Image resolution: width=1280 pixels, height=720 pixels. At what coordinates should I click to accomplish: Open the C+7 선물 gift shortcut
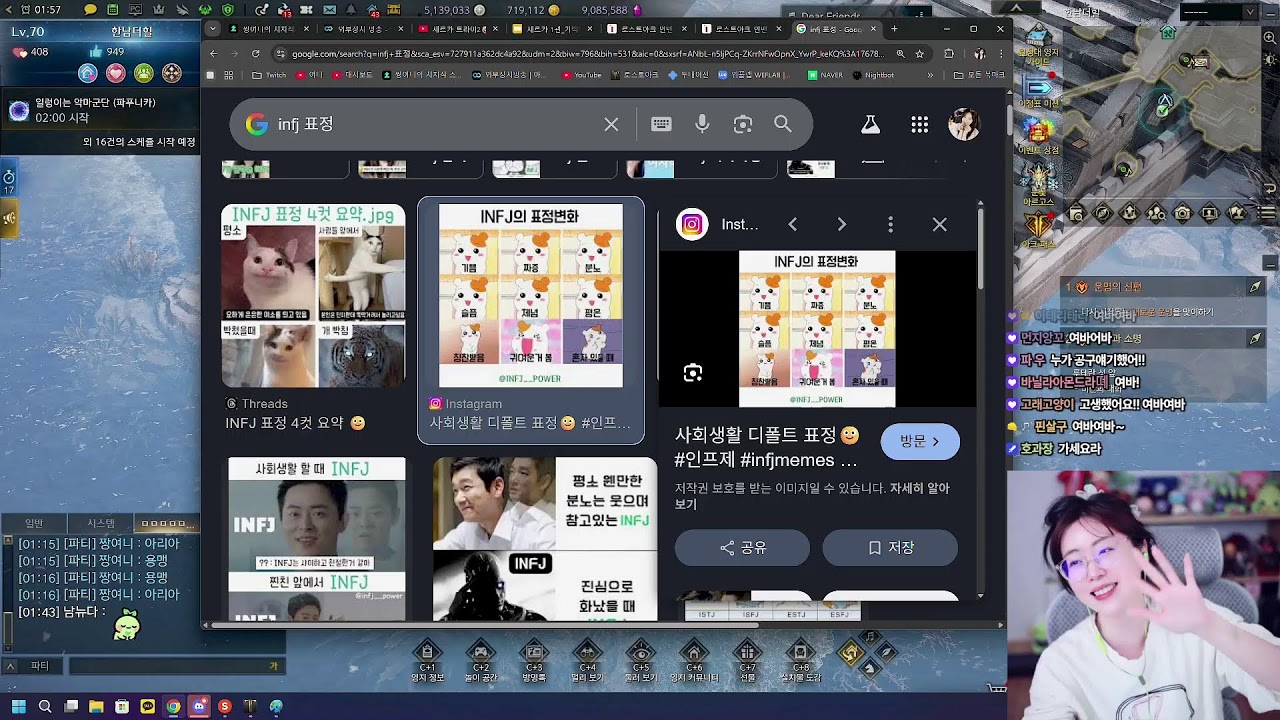point(747,660)
